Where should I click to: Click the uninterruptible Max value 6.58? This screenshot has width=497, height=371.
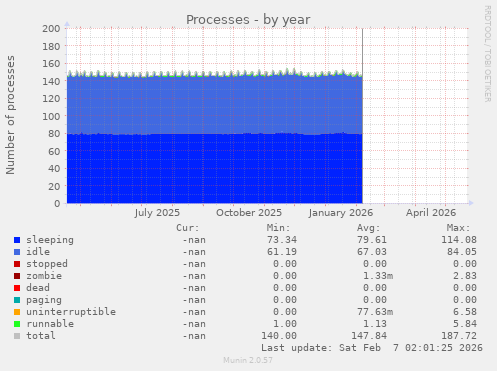click(465, 312)
